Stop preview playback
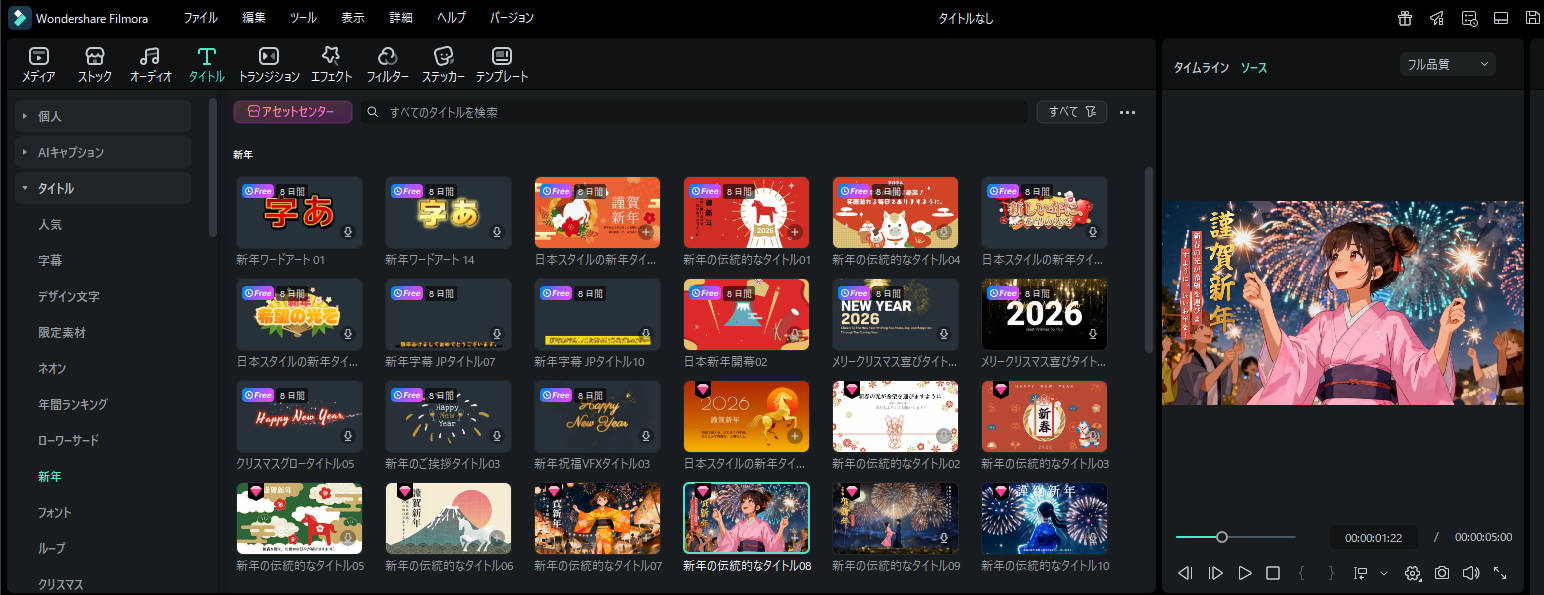1544x595 pixels. [x=1273, y=573]
